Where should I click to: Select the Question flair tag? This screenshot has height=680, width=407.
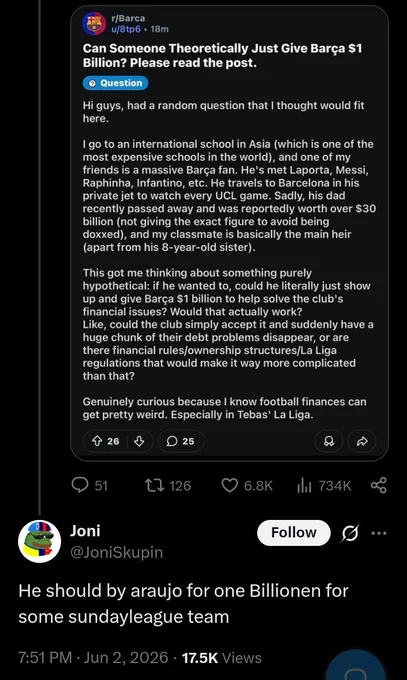point(115,83)
